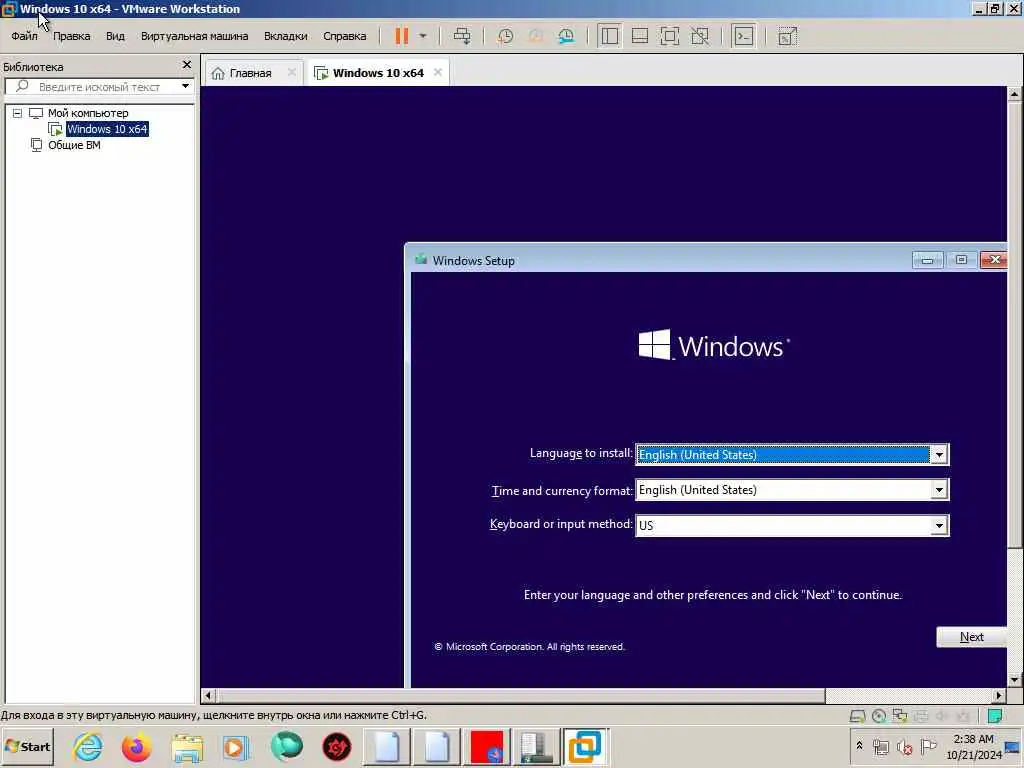Click the hard disk device status icon
Image resolution: width=1024 pixels, height=768 pixels.
[x=857, y=716]
